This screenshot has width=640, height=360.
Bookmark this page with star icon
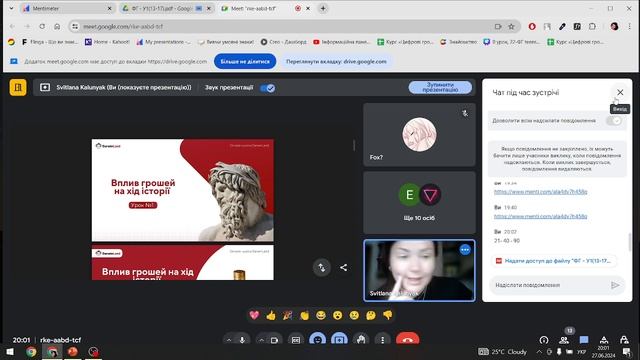[511, 27]
